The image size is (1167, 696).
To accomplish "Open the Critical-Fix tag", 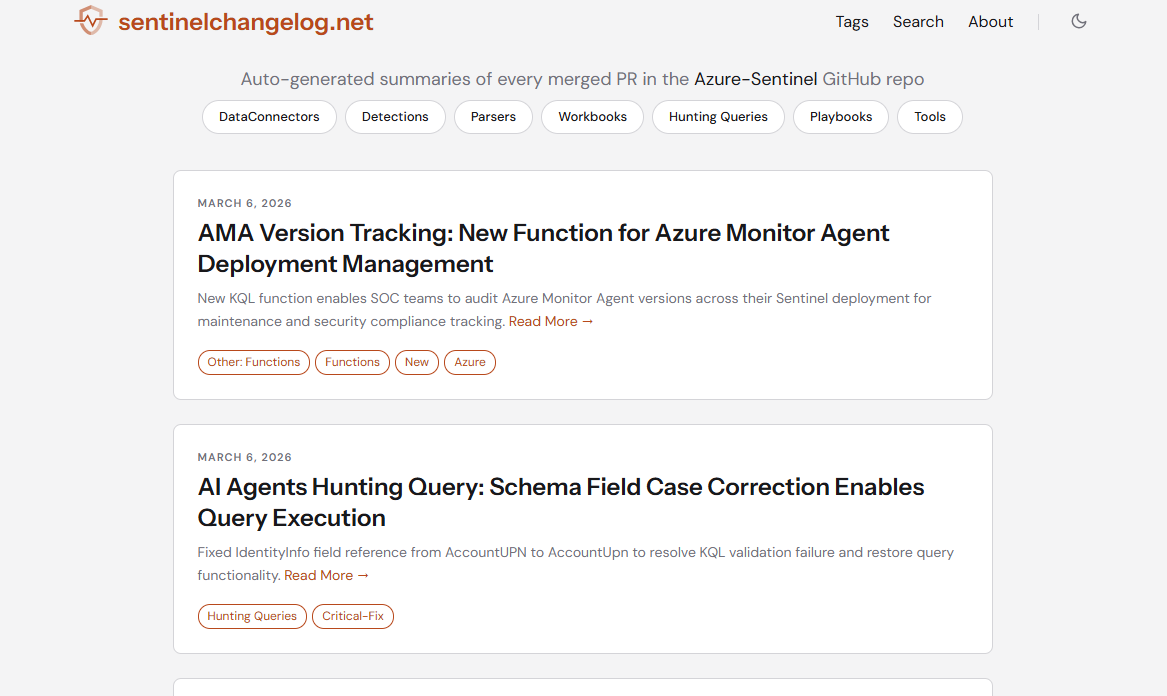I will pos(352,616).
